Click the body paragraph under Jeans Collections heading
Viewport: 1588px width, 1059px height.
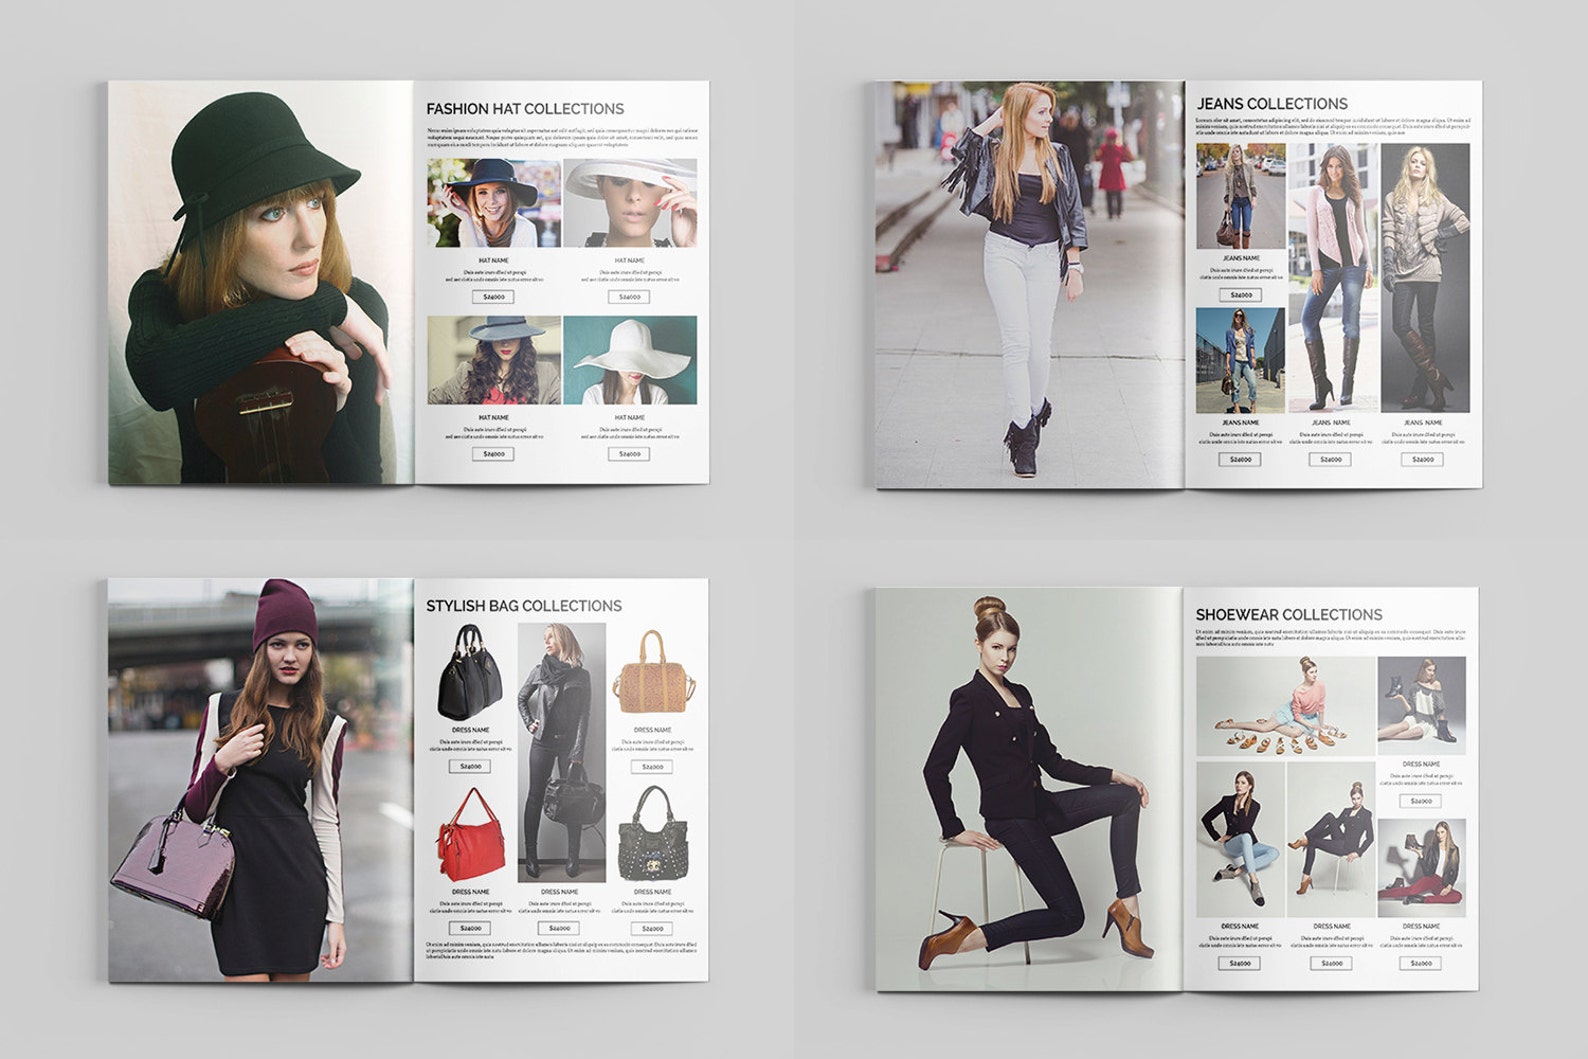click(1332, 126)
